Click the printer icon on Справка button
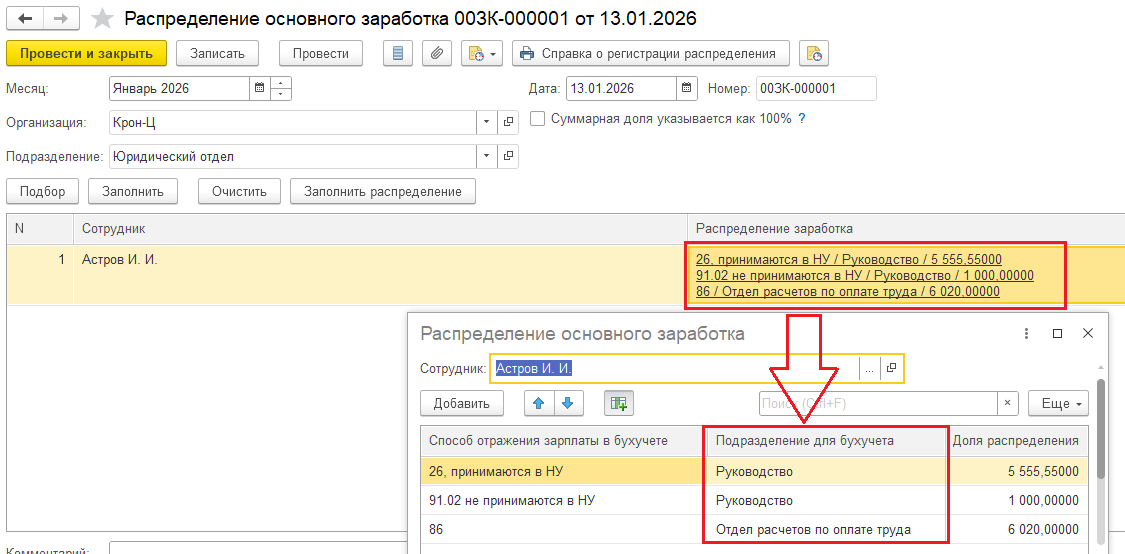1125x554 pixels. [527, 53]
